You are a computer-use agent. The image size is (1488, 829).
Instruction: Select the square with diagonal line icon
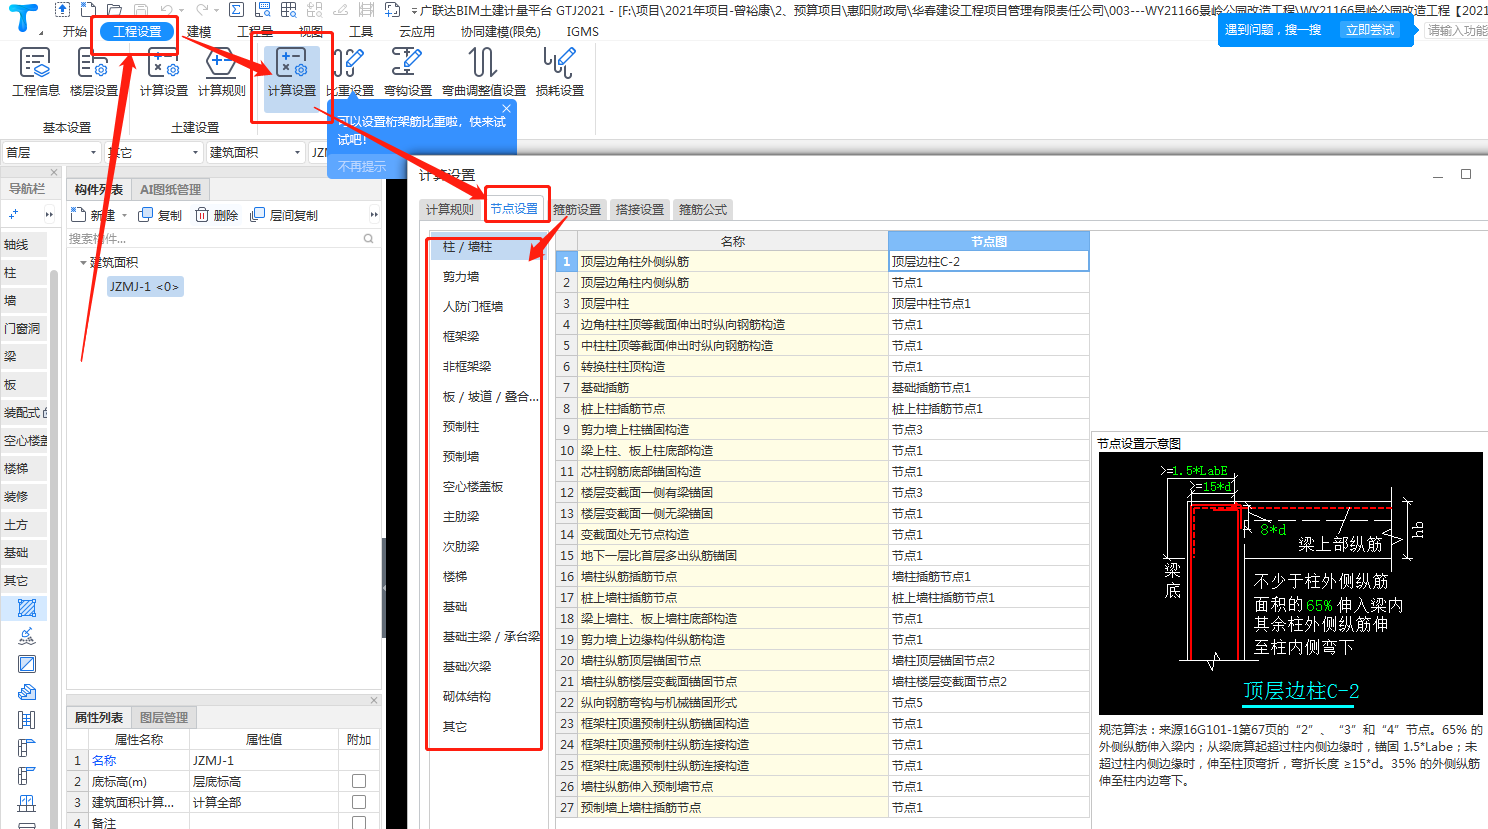pos(27,664)
